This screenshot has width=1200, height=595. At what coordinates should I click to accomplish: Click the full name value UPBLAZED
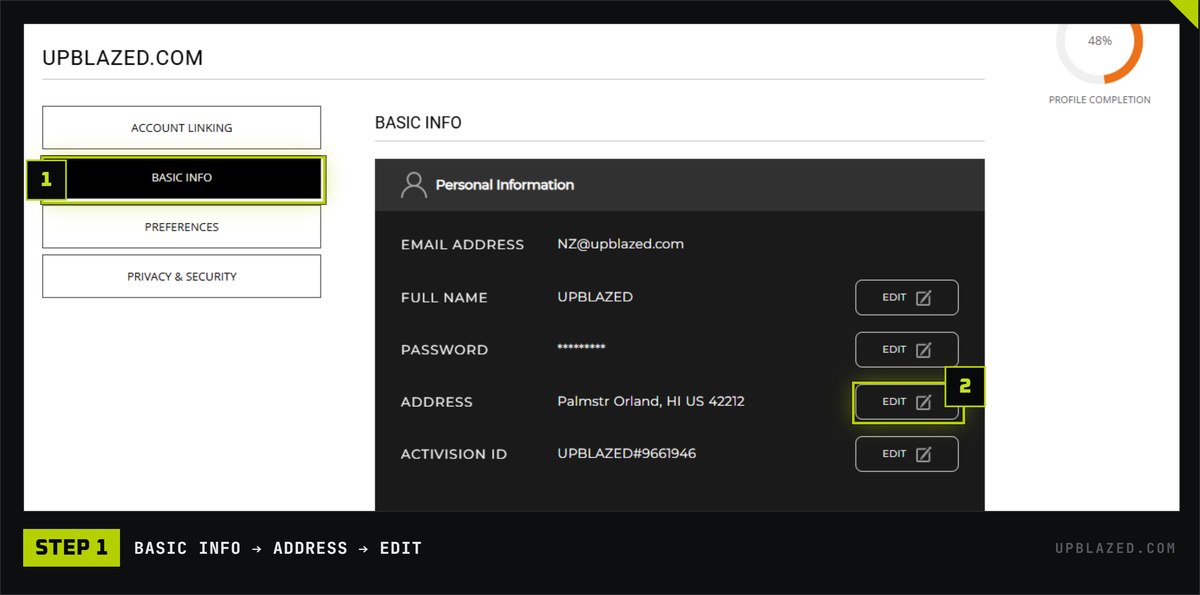click(x=595, y=297)
